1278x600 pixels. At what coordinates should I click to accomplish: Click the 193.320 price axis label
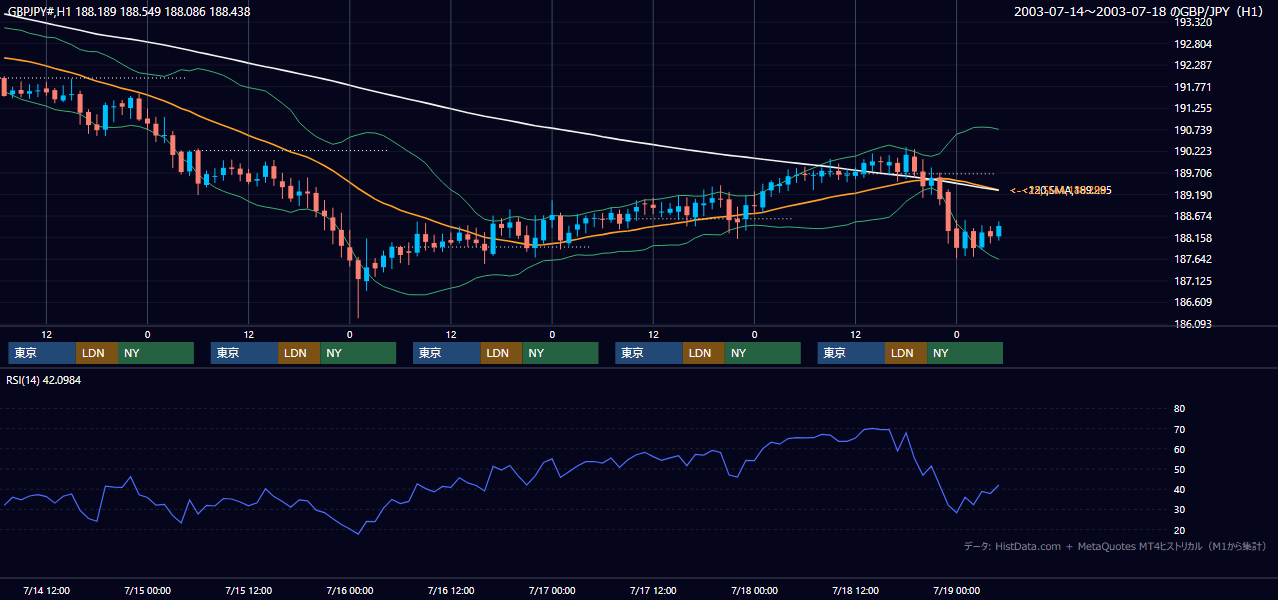click(1192, 22)
